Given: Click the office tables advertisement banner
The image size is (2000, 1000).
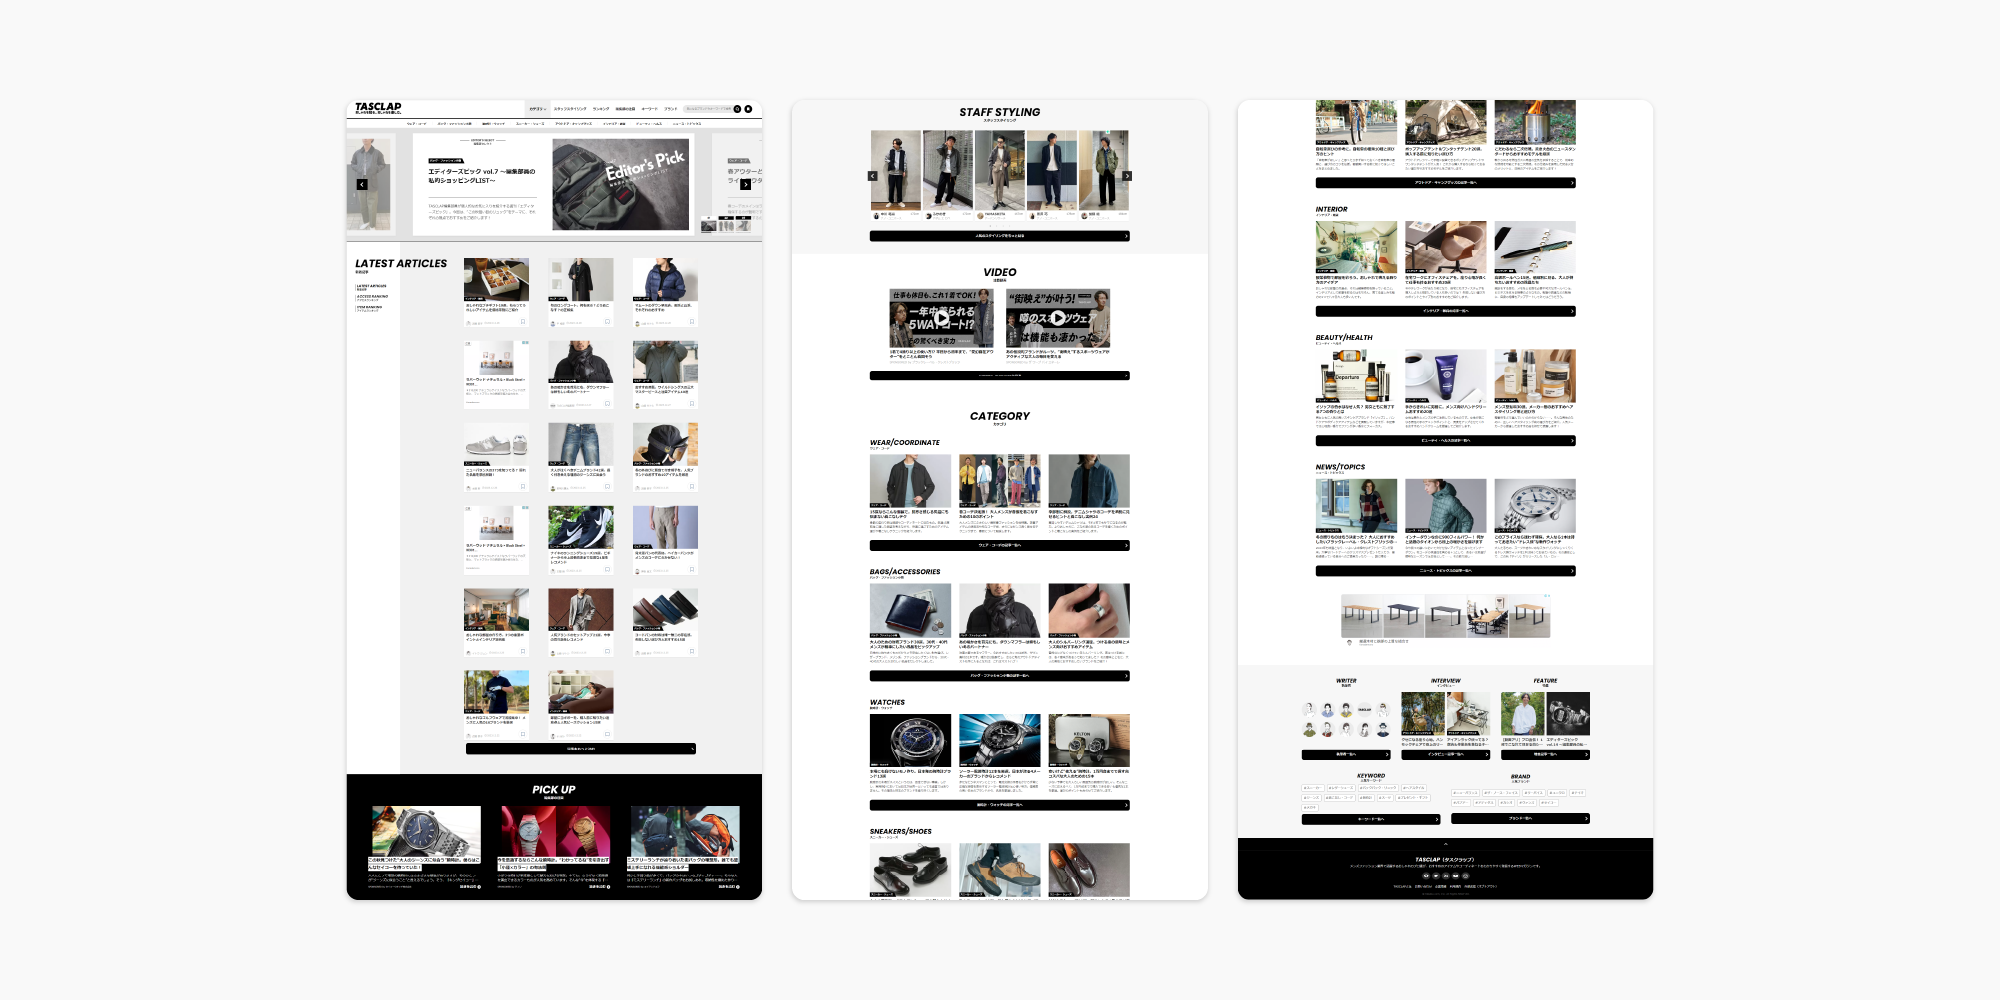Looking at the screenshot, I should coord(1445,616).
